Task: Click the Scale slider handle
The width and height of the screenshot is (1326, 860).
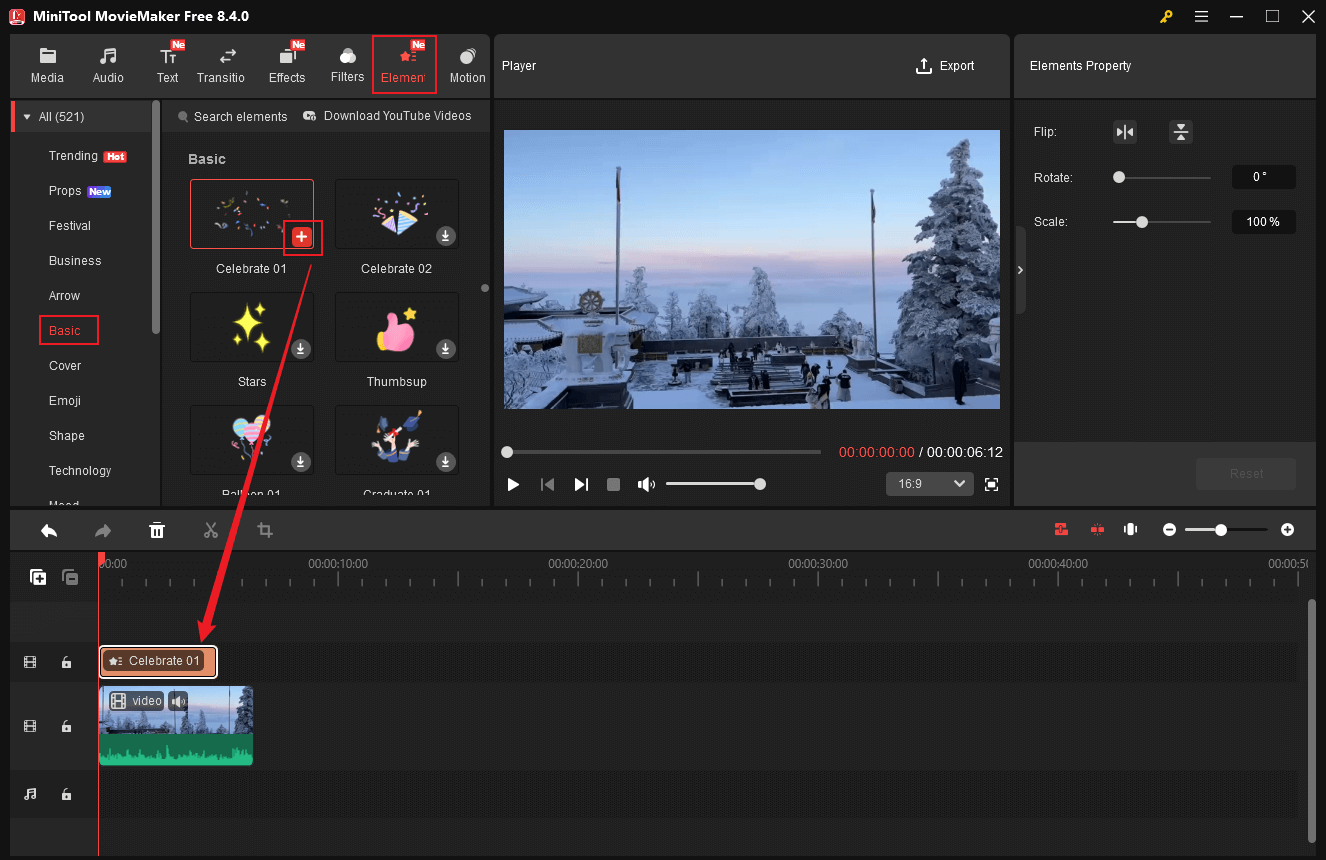Action: coord(1141,222)
